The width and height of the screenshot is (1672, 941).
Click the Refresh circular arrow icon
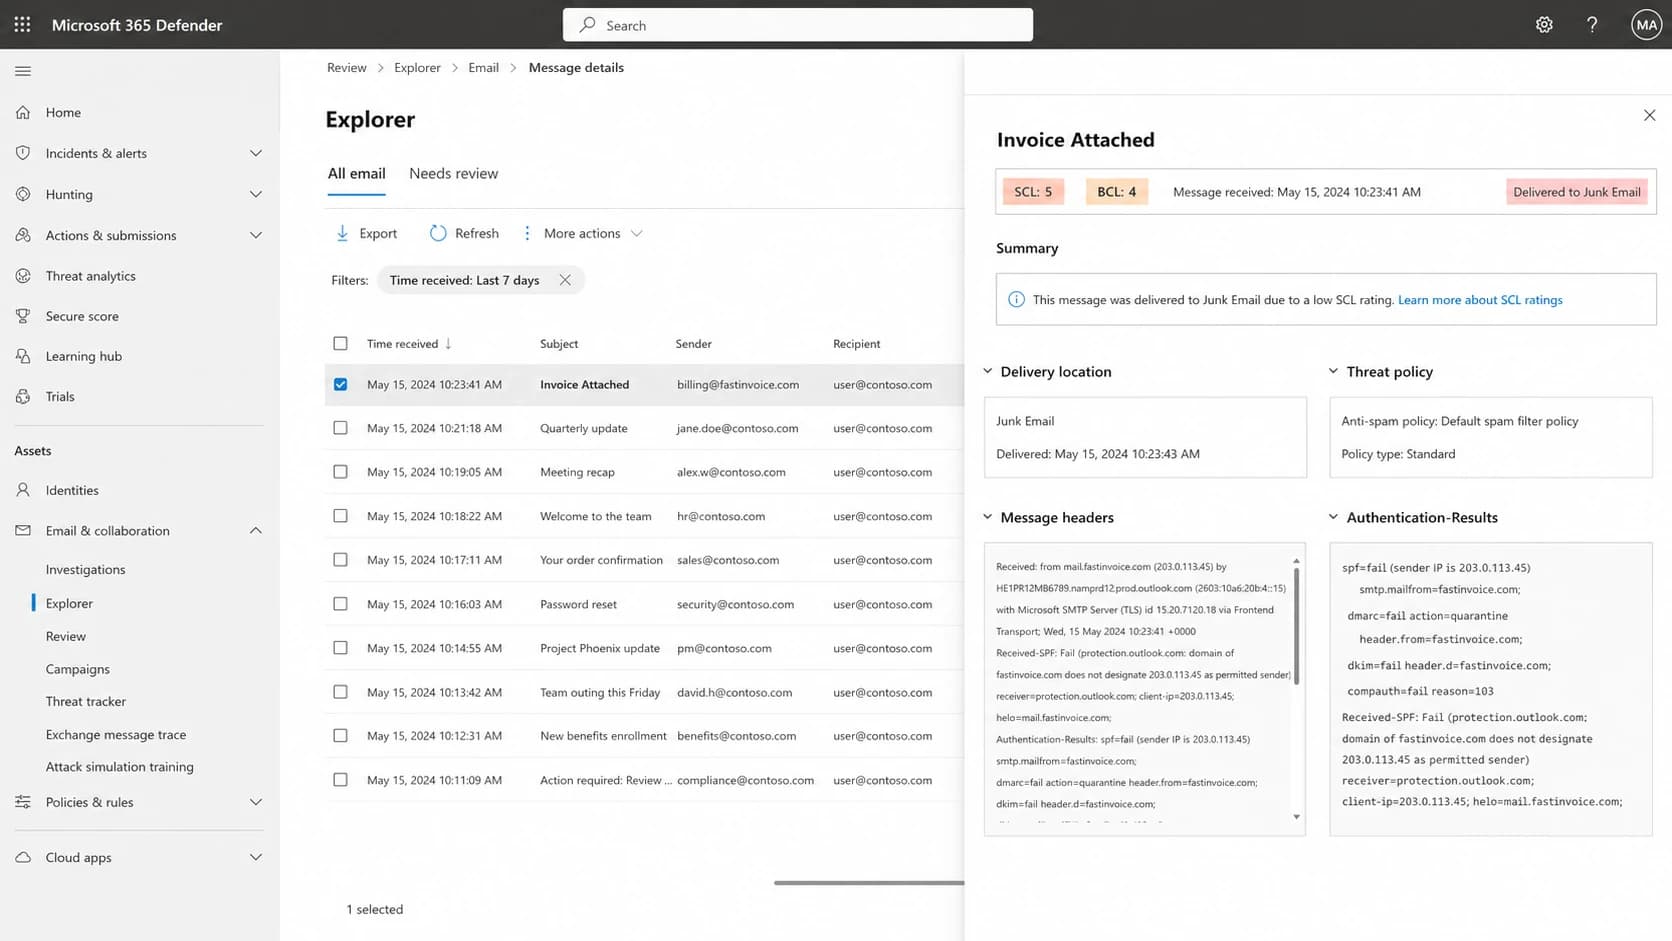[x=438, y=233]
